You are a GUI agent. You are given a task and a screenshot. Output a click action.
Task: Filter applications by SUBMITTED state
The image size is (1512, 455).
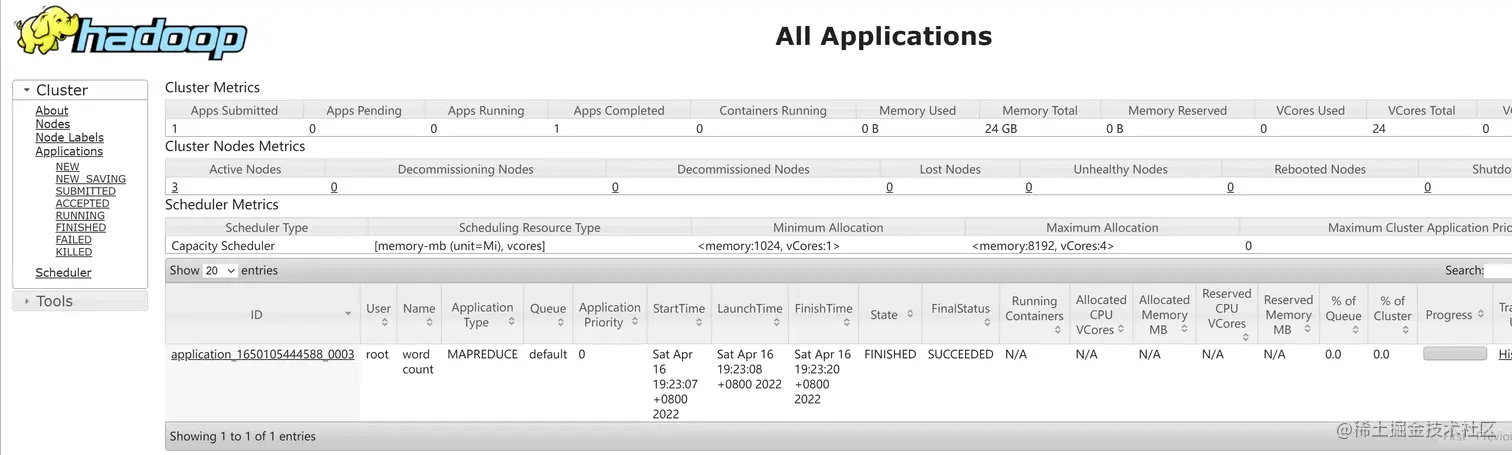[86, 191]
